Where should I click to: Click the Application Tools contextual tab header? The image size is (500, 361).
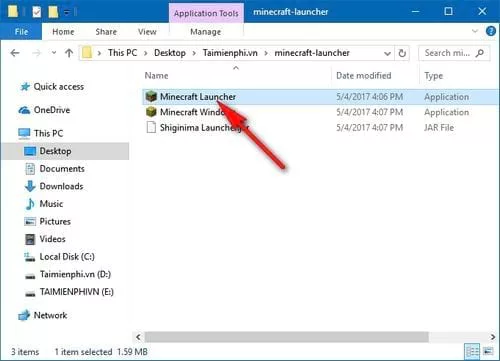(206, 13)
